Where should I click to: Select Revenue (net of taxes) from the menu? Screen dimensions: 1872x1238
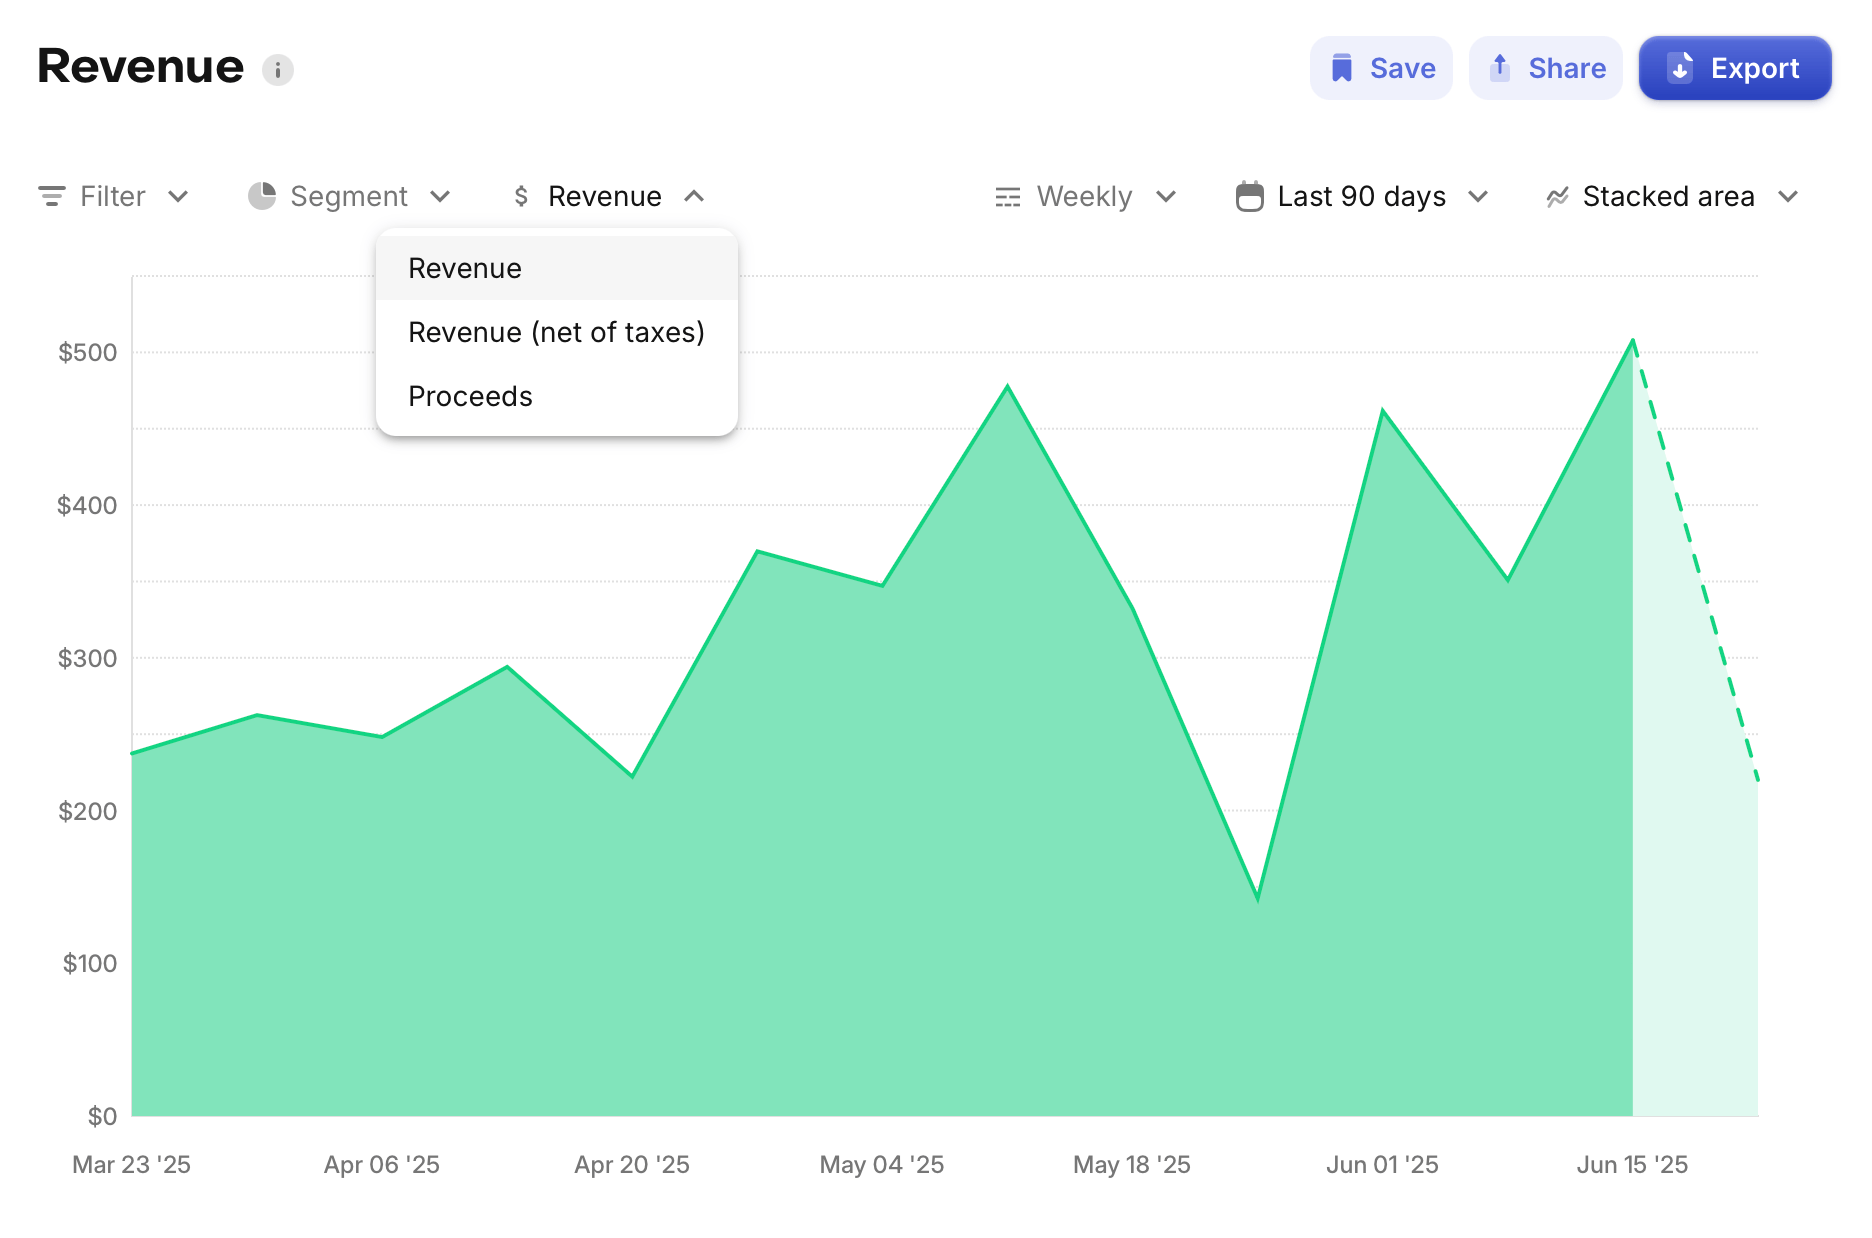[x=556, y=332]
